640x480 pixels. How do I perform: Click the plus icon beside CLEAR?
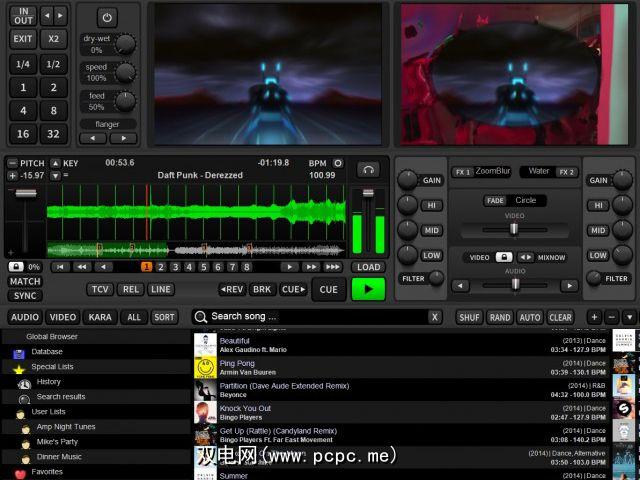(594, 317)
